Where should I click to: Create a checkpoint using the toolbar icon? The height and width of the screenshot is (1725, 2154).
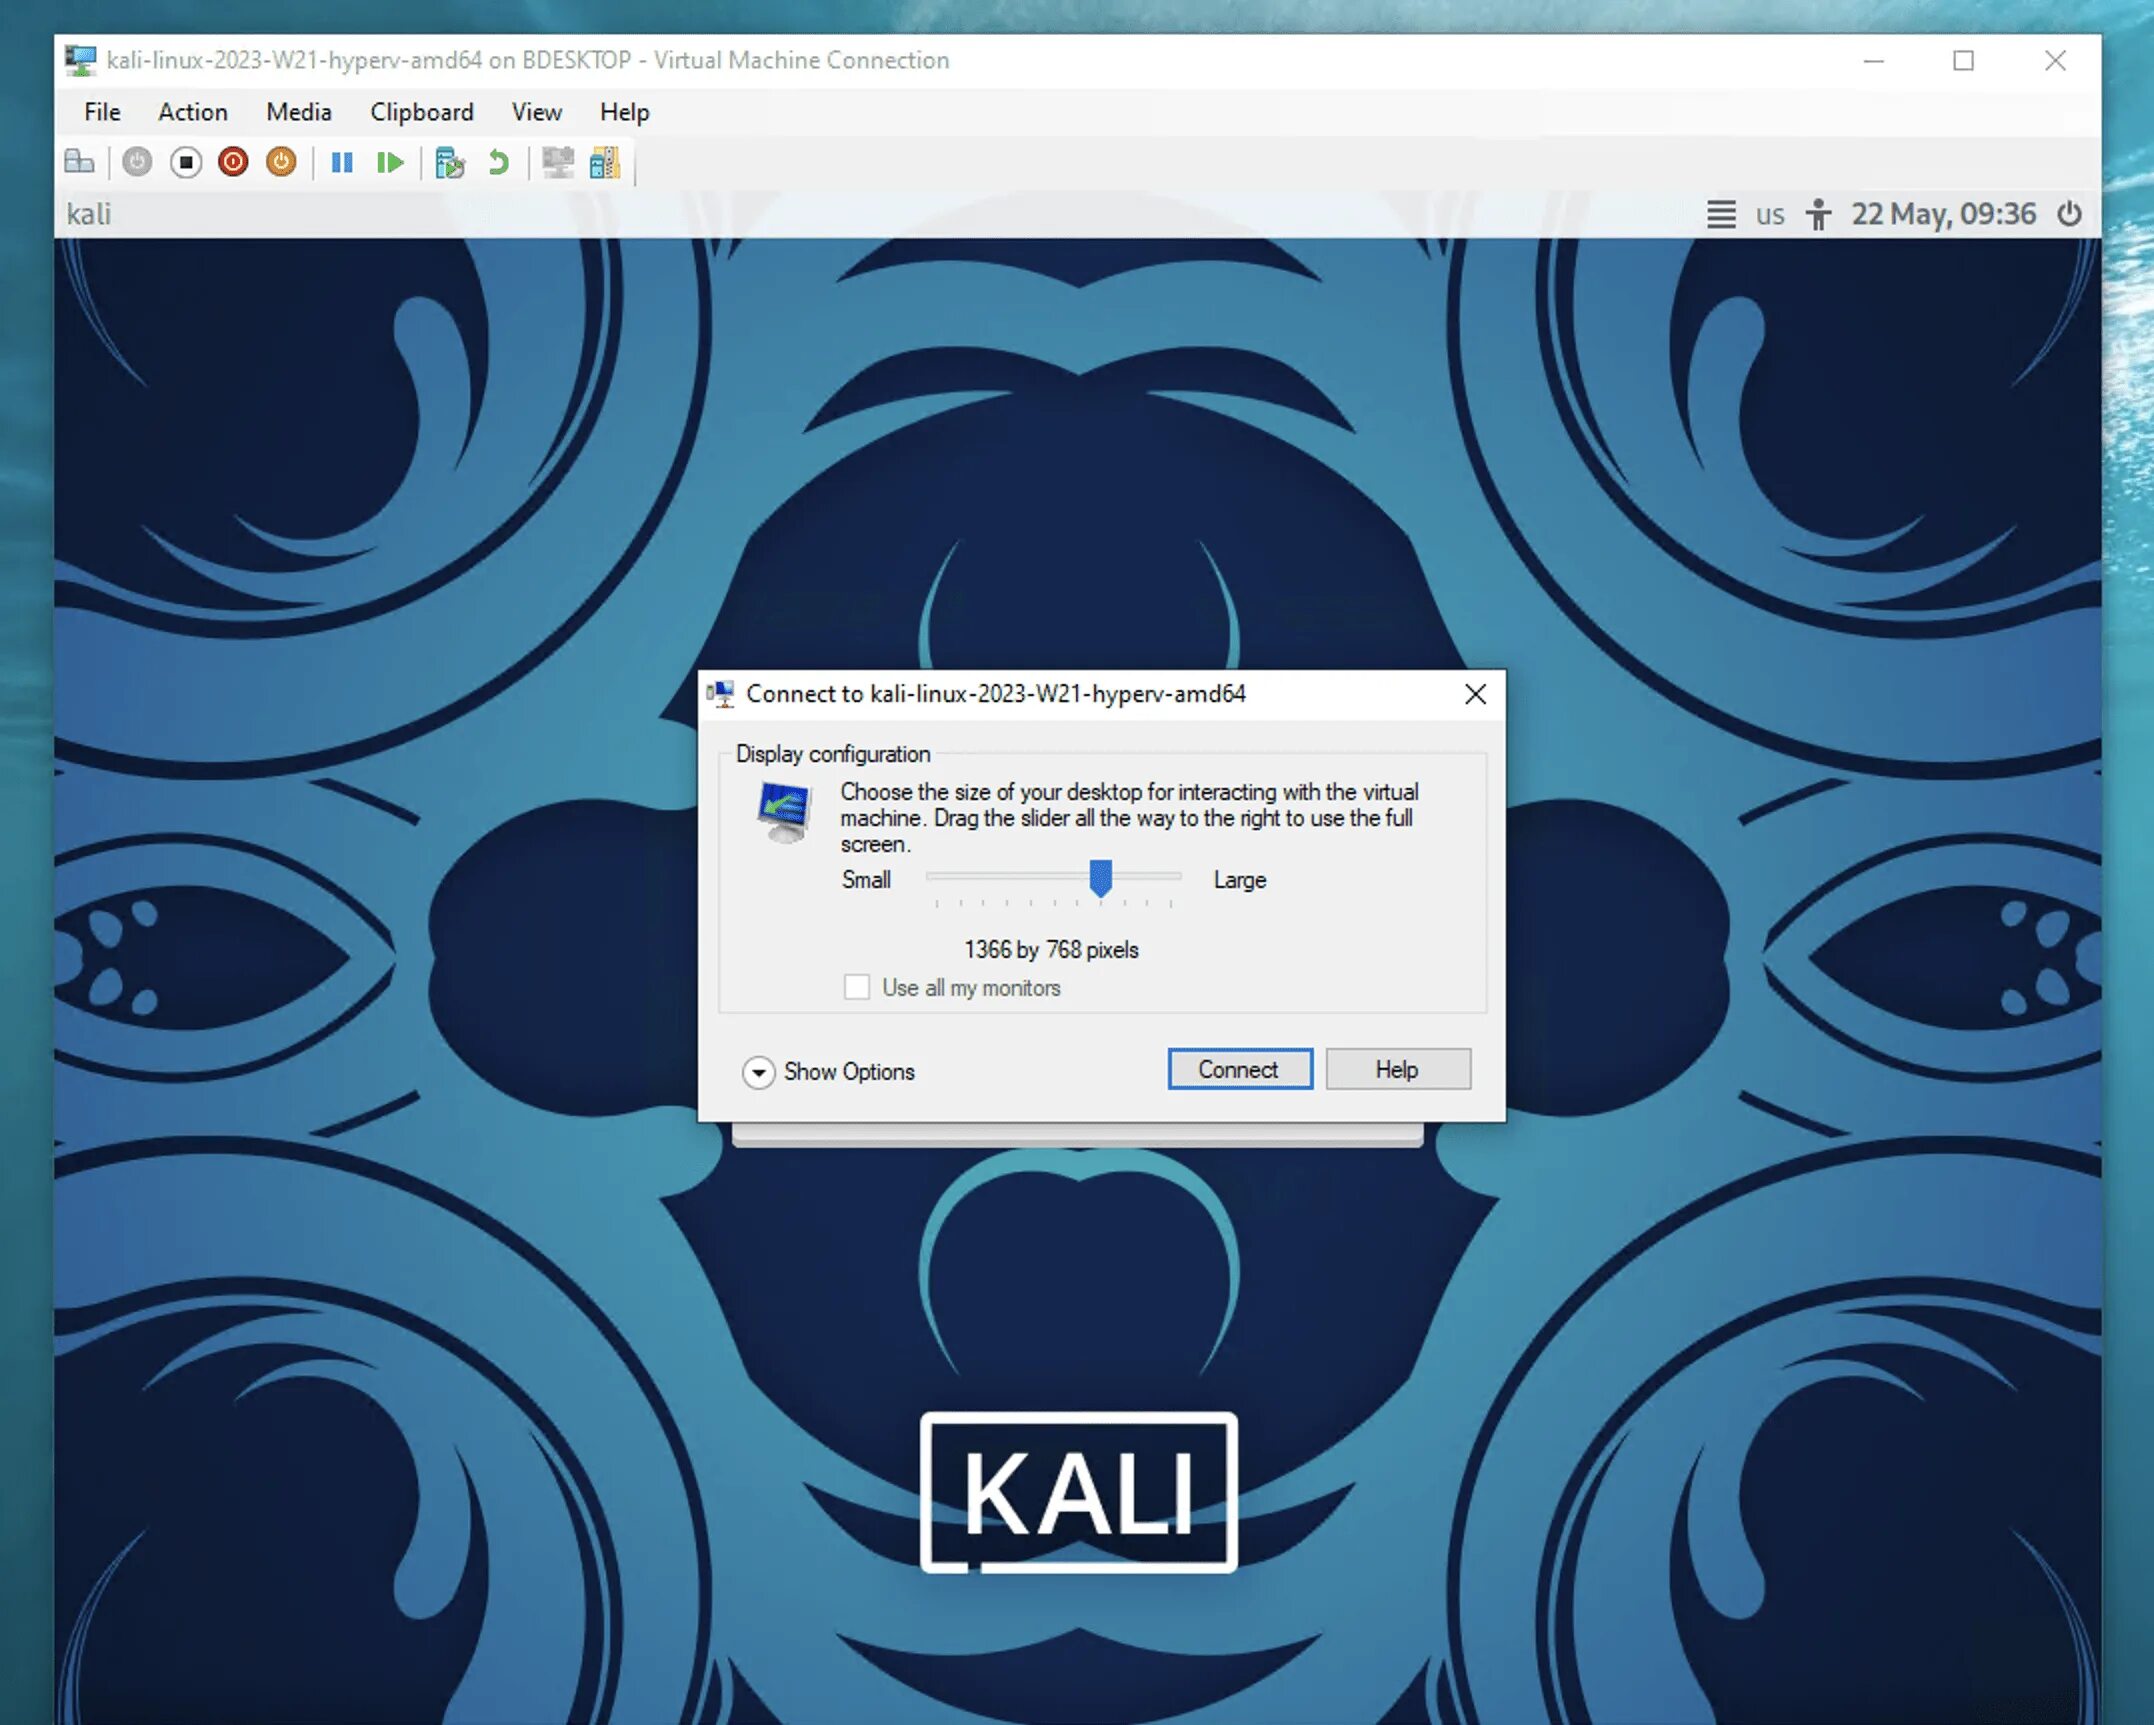point(450,162)
